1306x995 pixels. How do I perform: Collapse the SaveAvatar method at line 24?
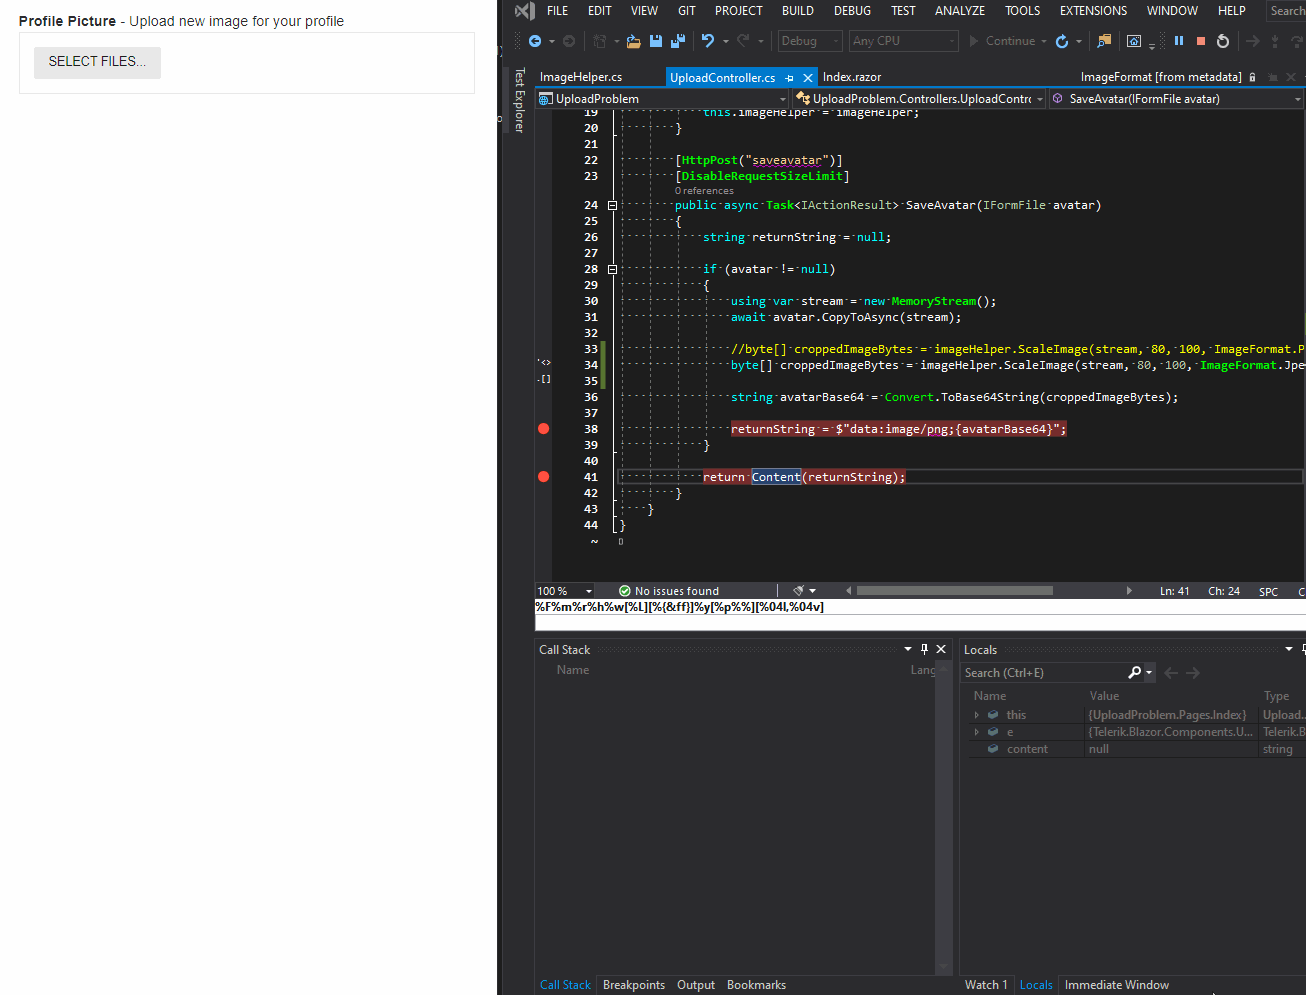(612, 205)
